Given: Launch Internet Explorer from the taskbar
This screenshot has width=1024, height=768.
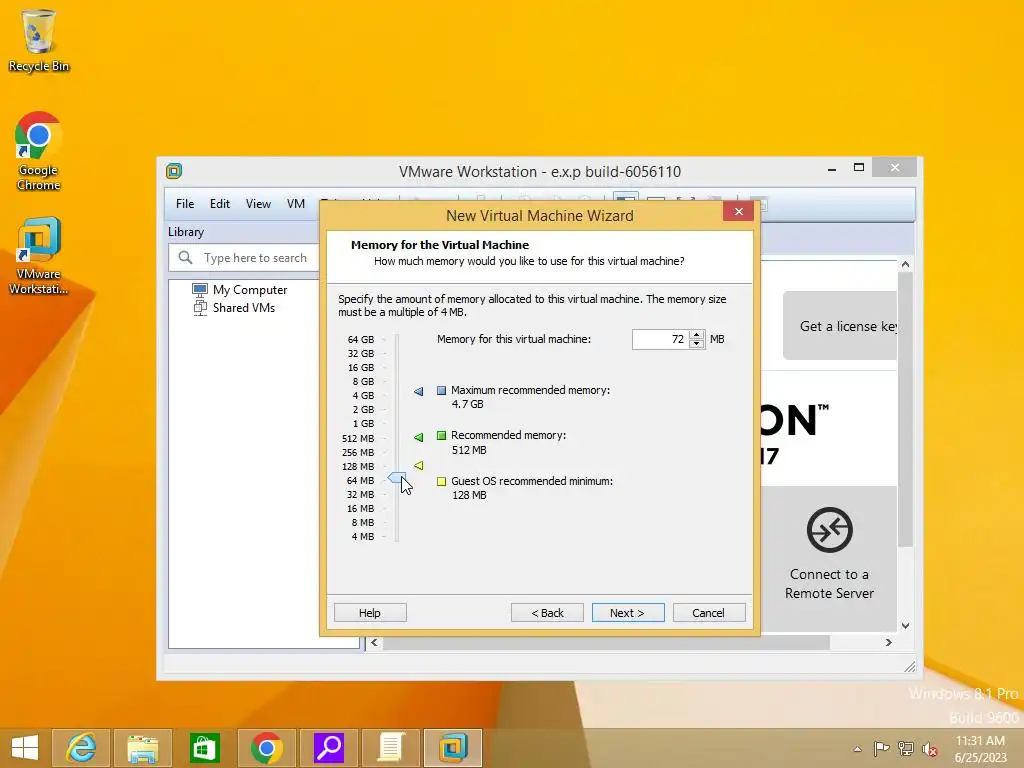Looking at the screenshot, I should click(82, 748).
